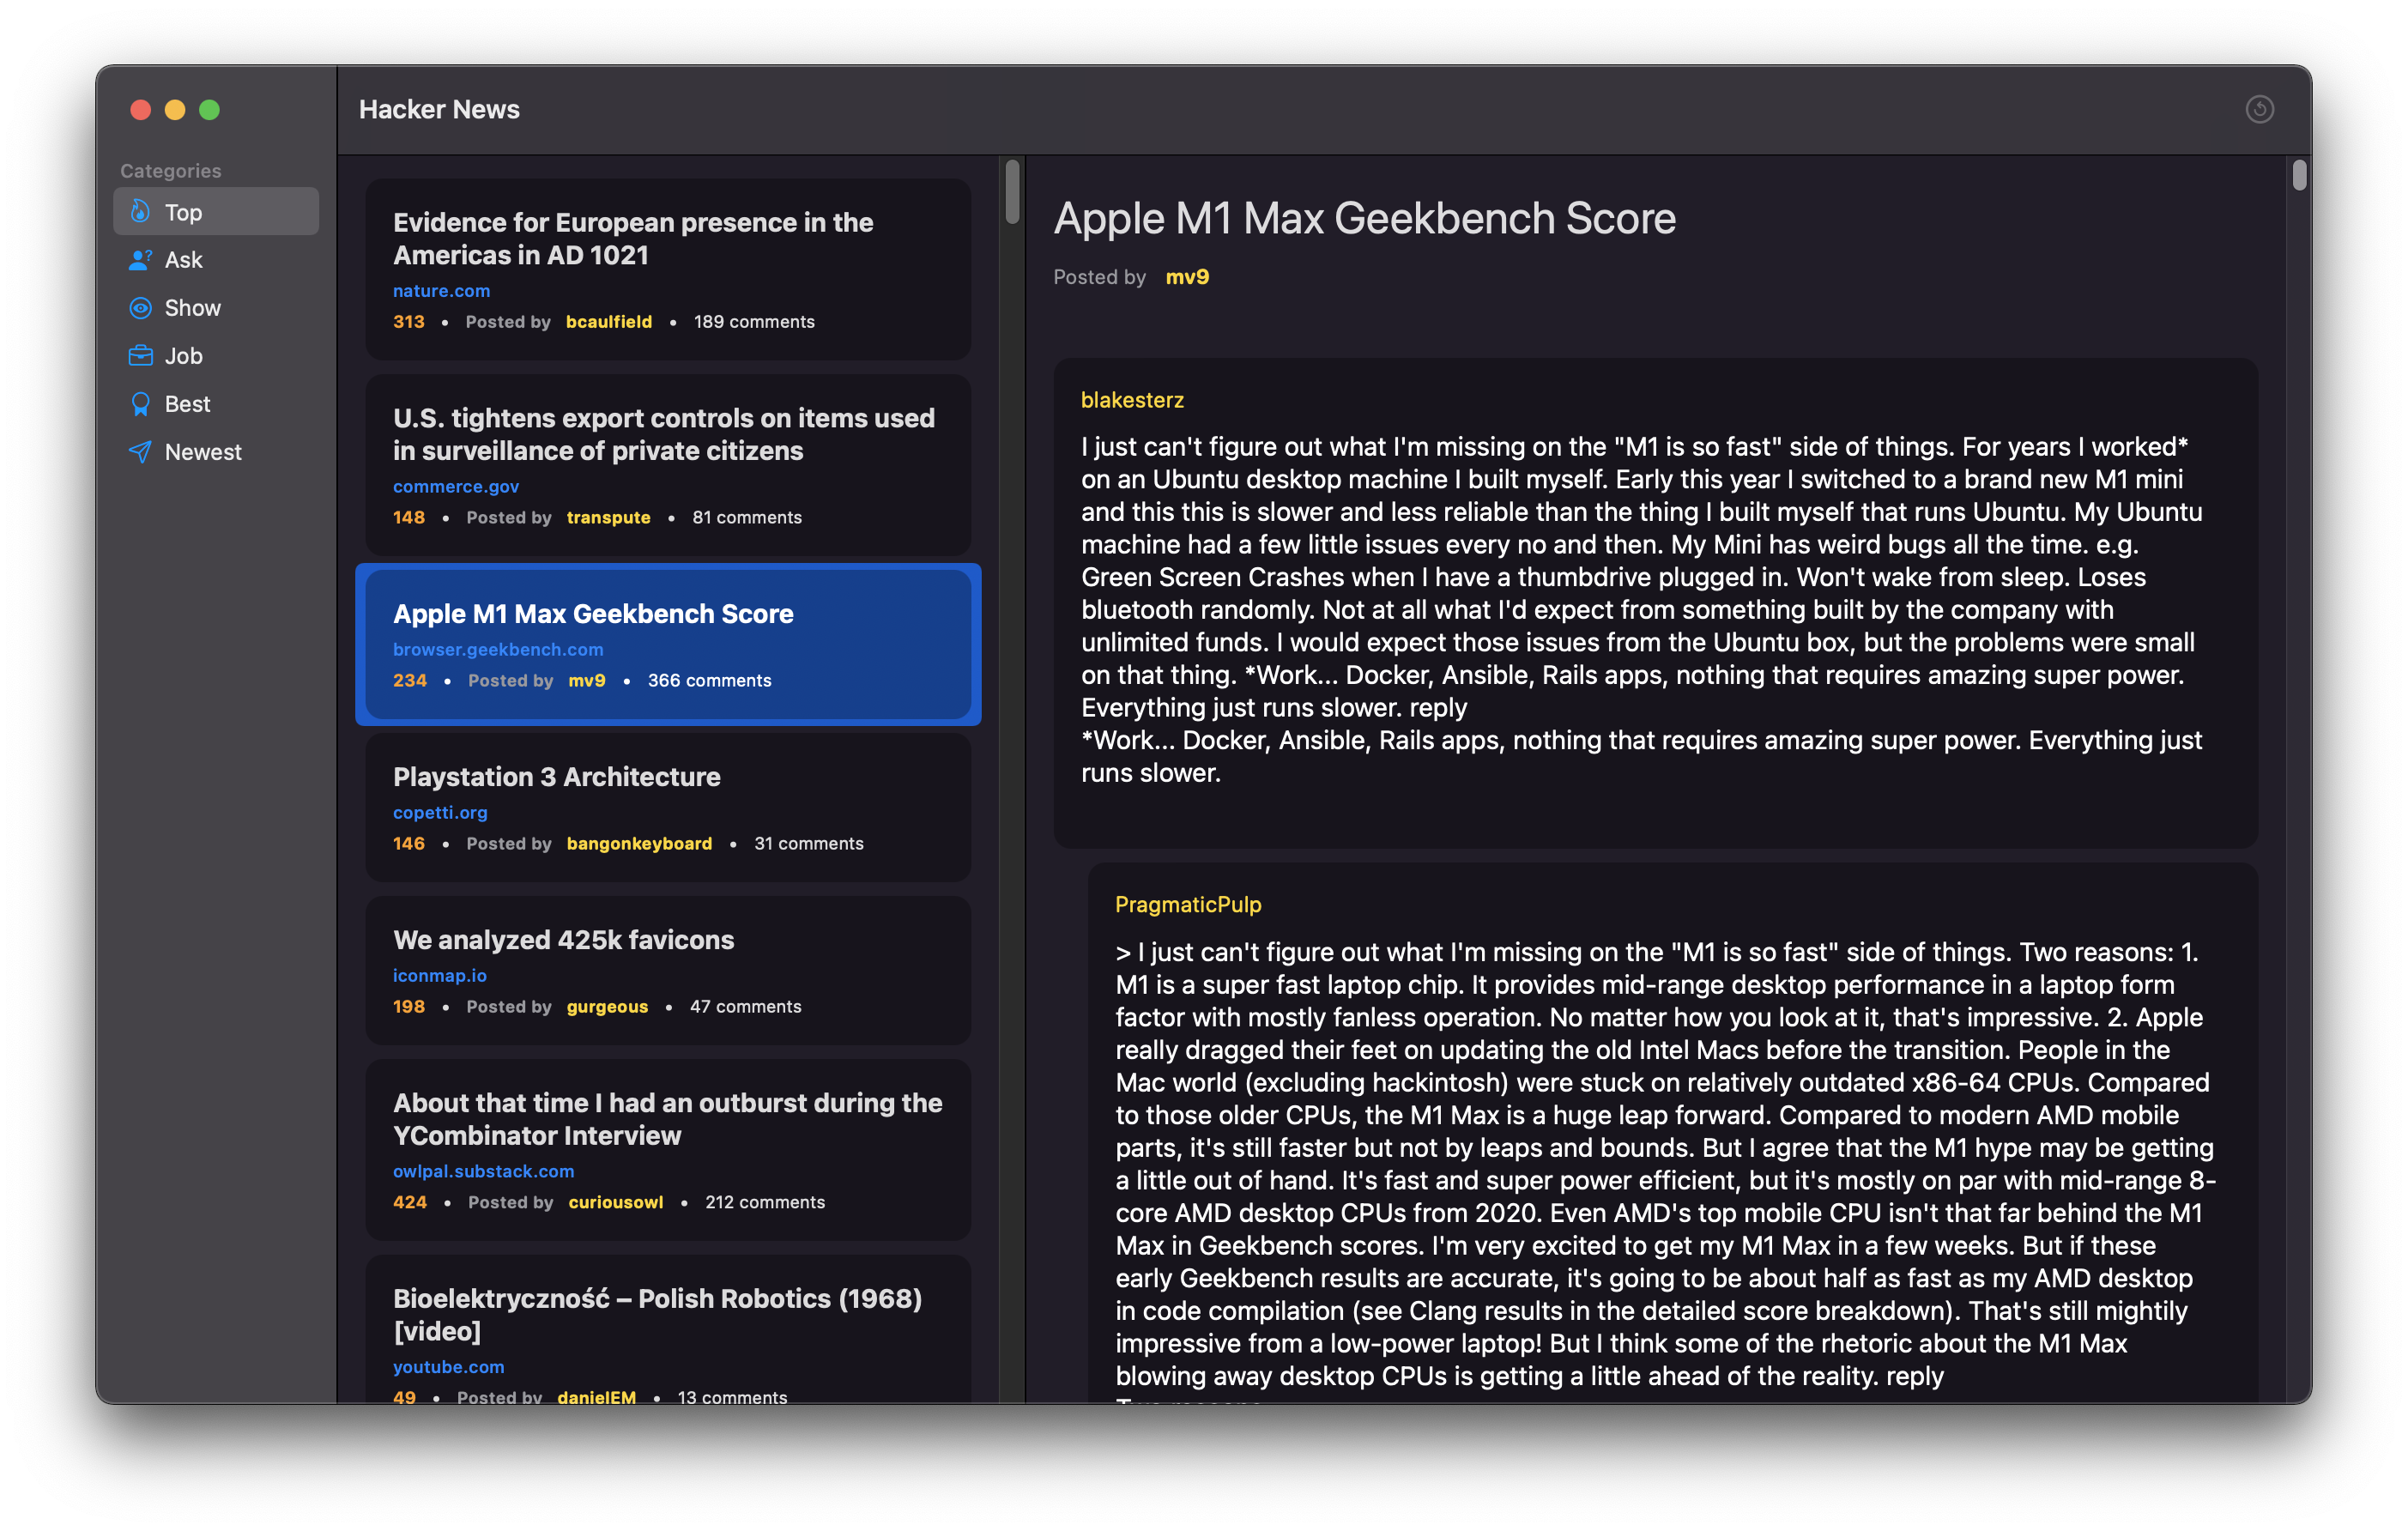The height and width of the screenshot is (1531, 2408).
Task: Click commenter name blakesterz
Action: (x=1132, y=400)
